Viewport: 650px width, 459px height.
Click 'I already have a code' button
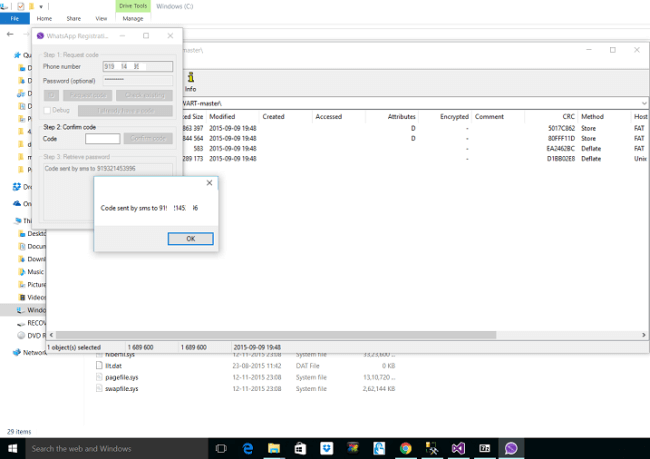pyautogui.click(x=125, y=111)
